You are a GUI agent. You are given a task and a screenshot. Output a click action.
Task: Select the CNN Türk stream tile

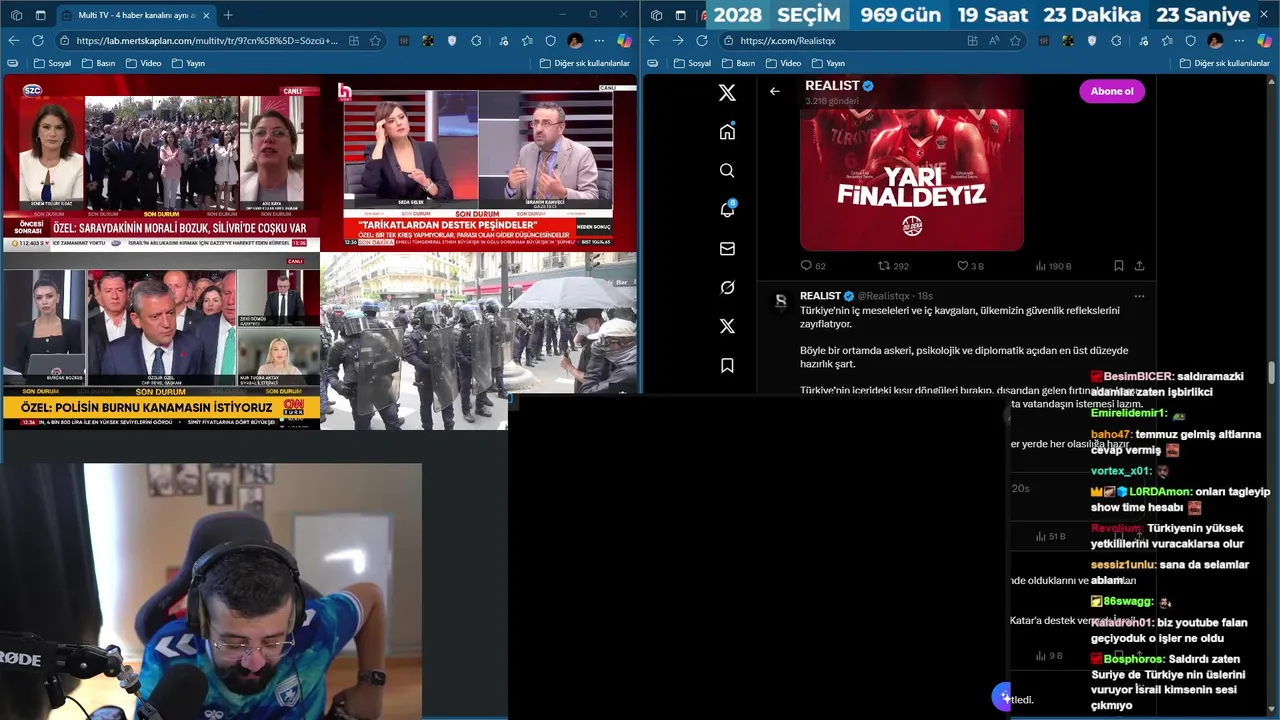click(x=161, y=341)
